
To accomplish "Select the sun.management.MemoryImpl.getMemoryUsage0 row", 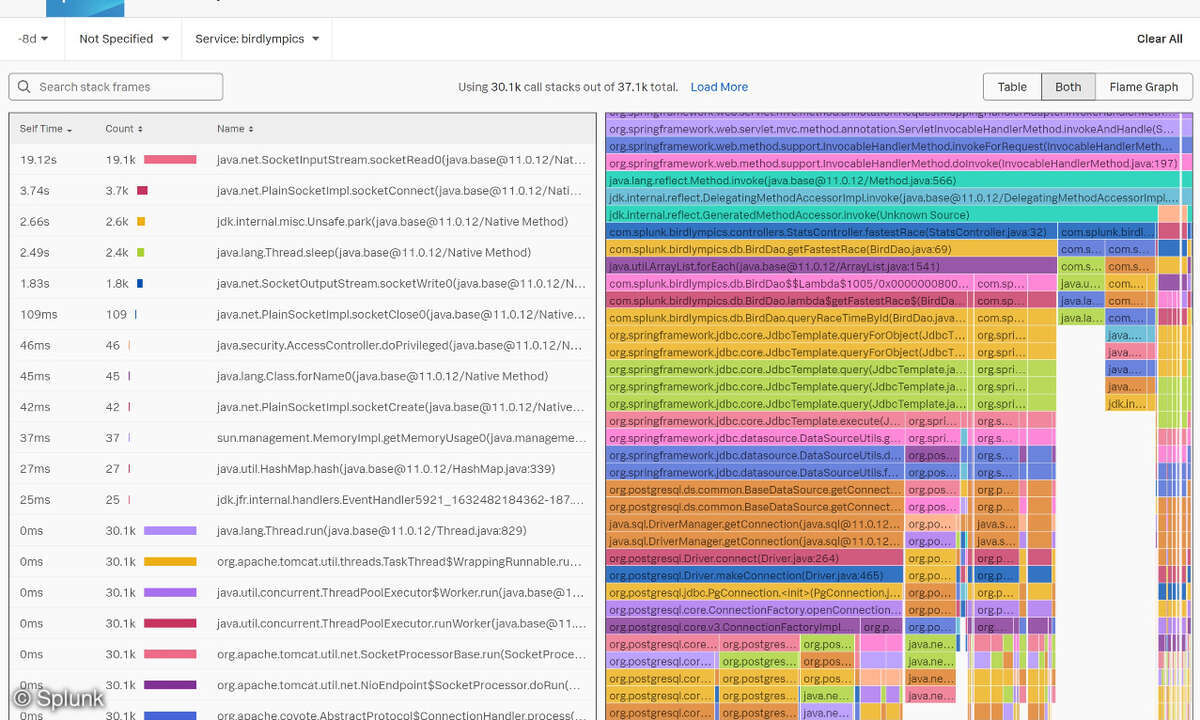I will 303,438.
